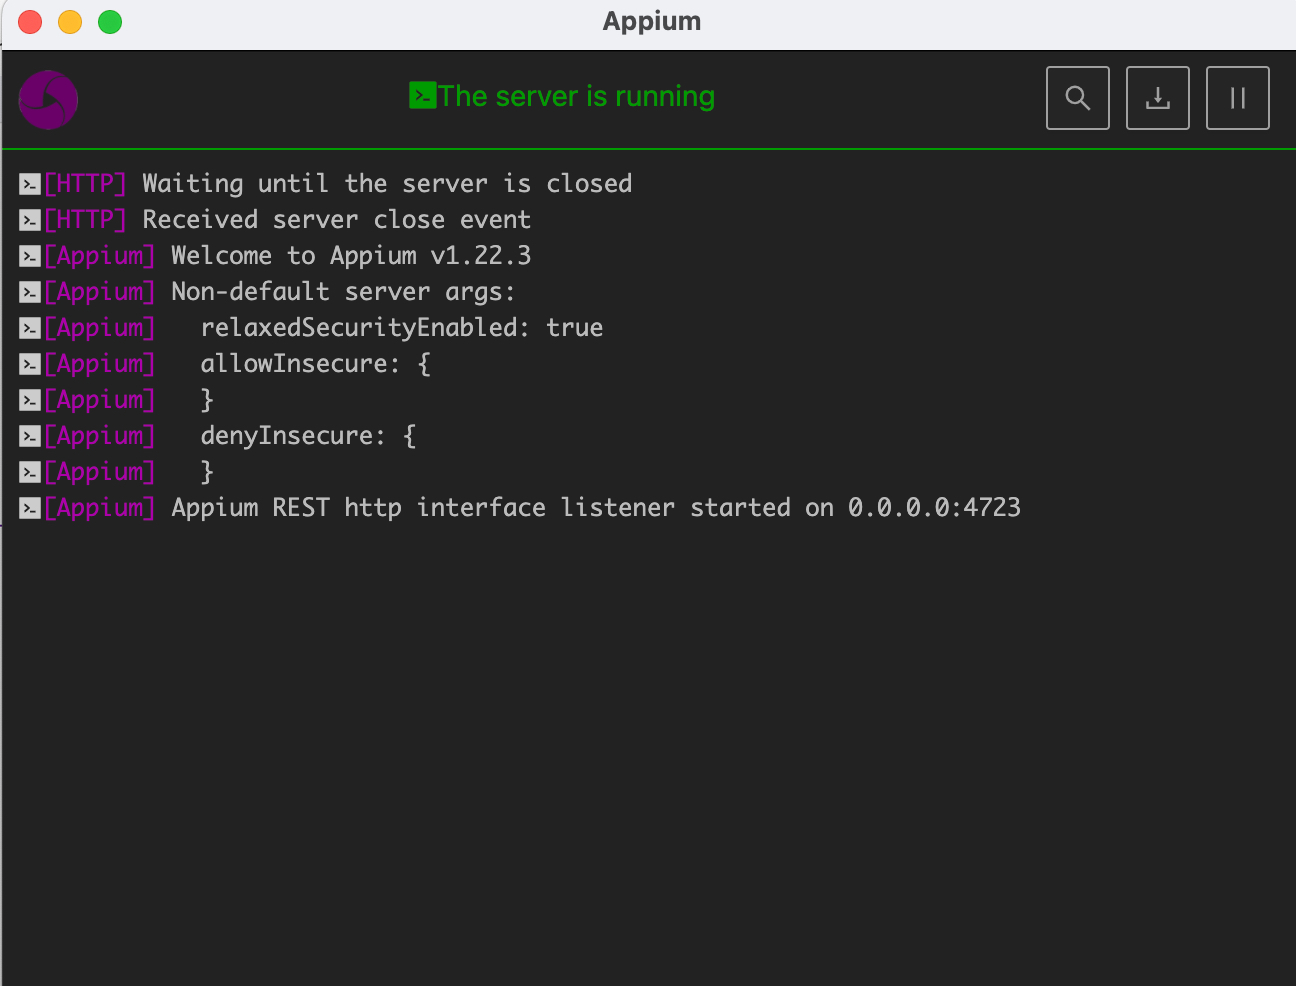Image resolution: width=1296 pixels, height=986 pixels.
Task: Click the 'Appium' window title
Action: click(652, 22)
